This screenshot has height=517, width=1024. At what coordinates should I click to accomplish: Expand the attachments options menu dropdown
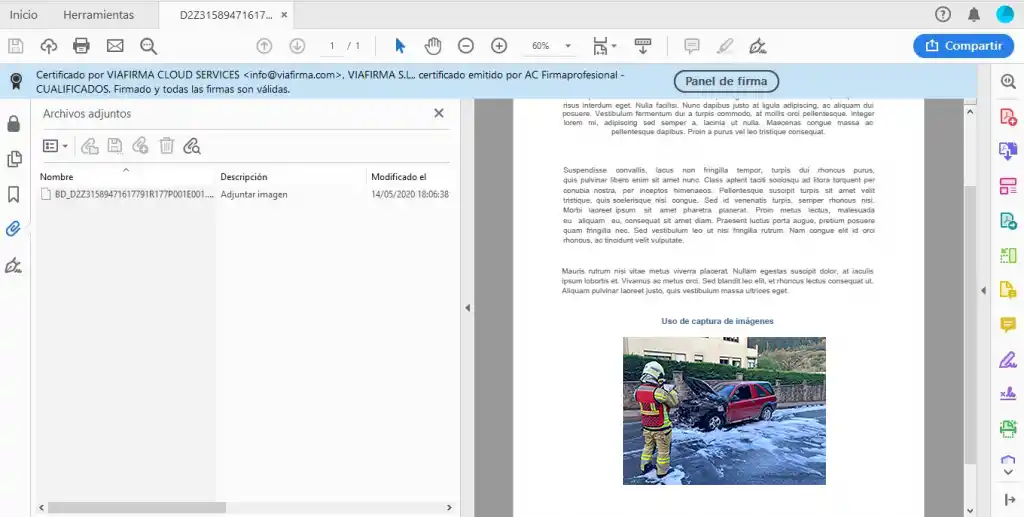pos(56,146)
